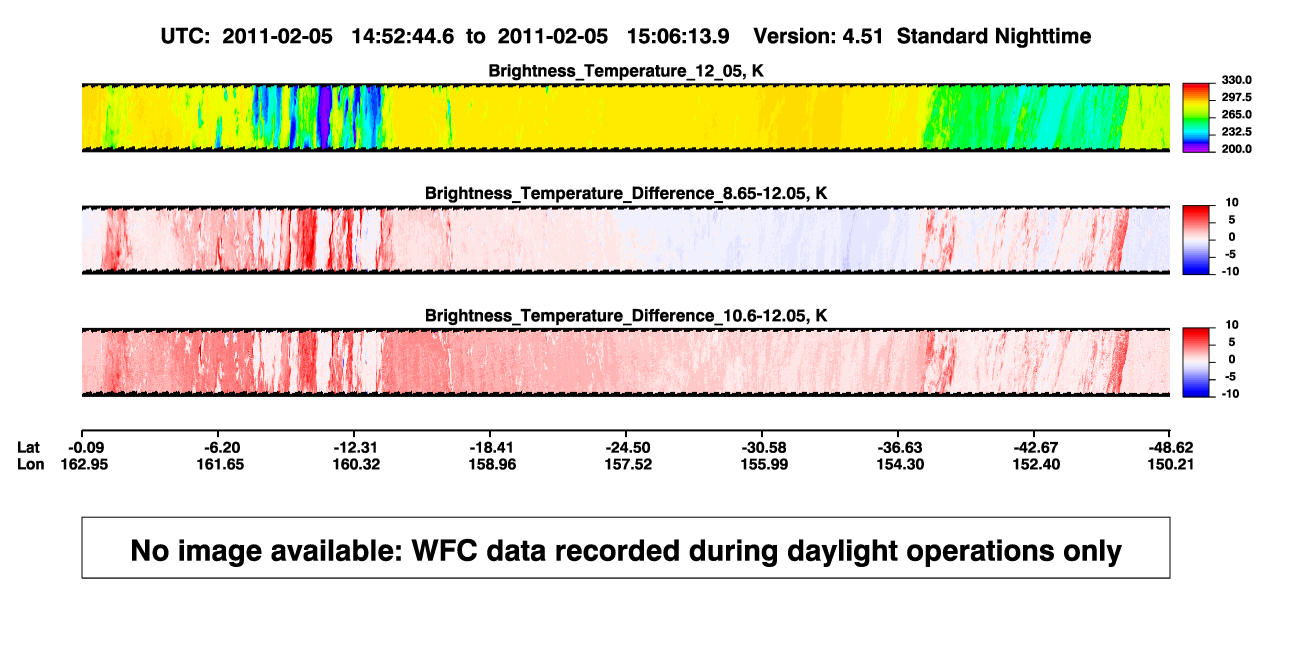Image resolution: width=1300 pixels, height=667 pixels.
Task: Click latitude value -48.62
Action: pyautogui.click(x=1170, y=446)
